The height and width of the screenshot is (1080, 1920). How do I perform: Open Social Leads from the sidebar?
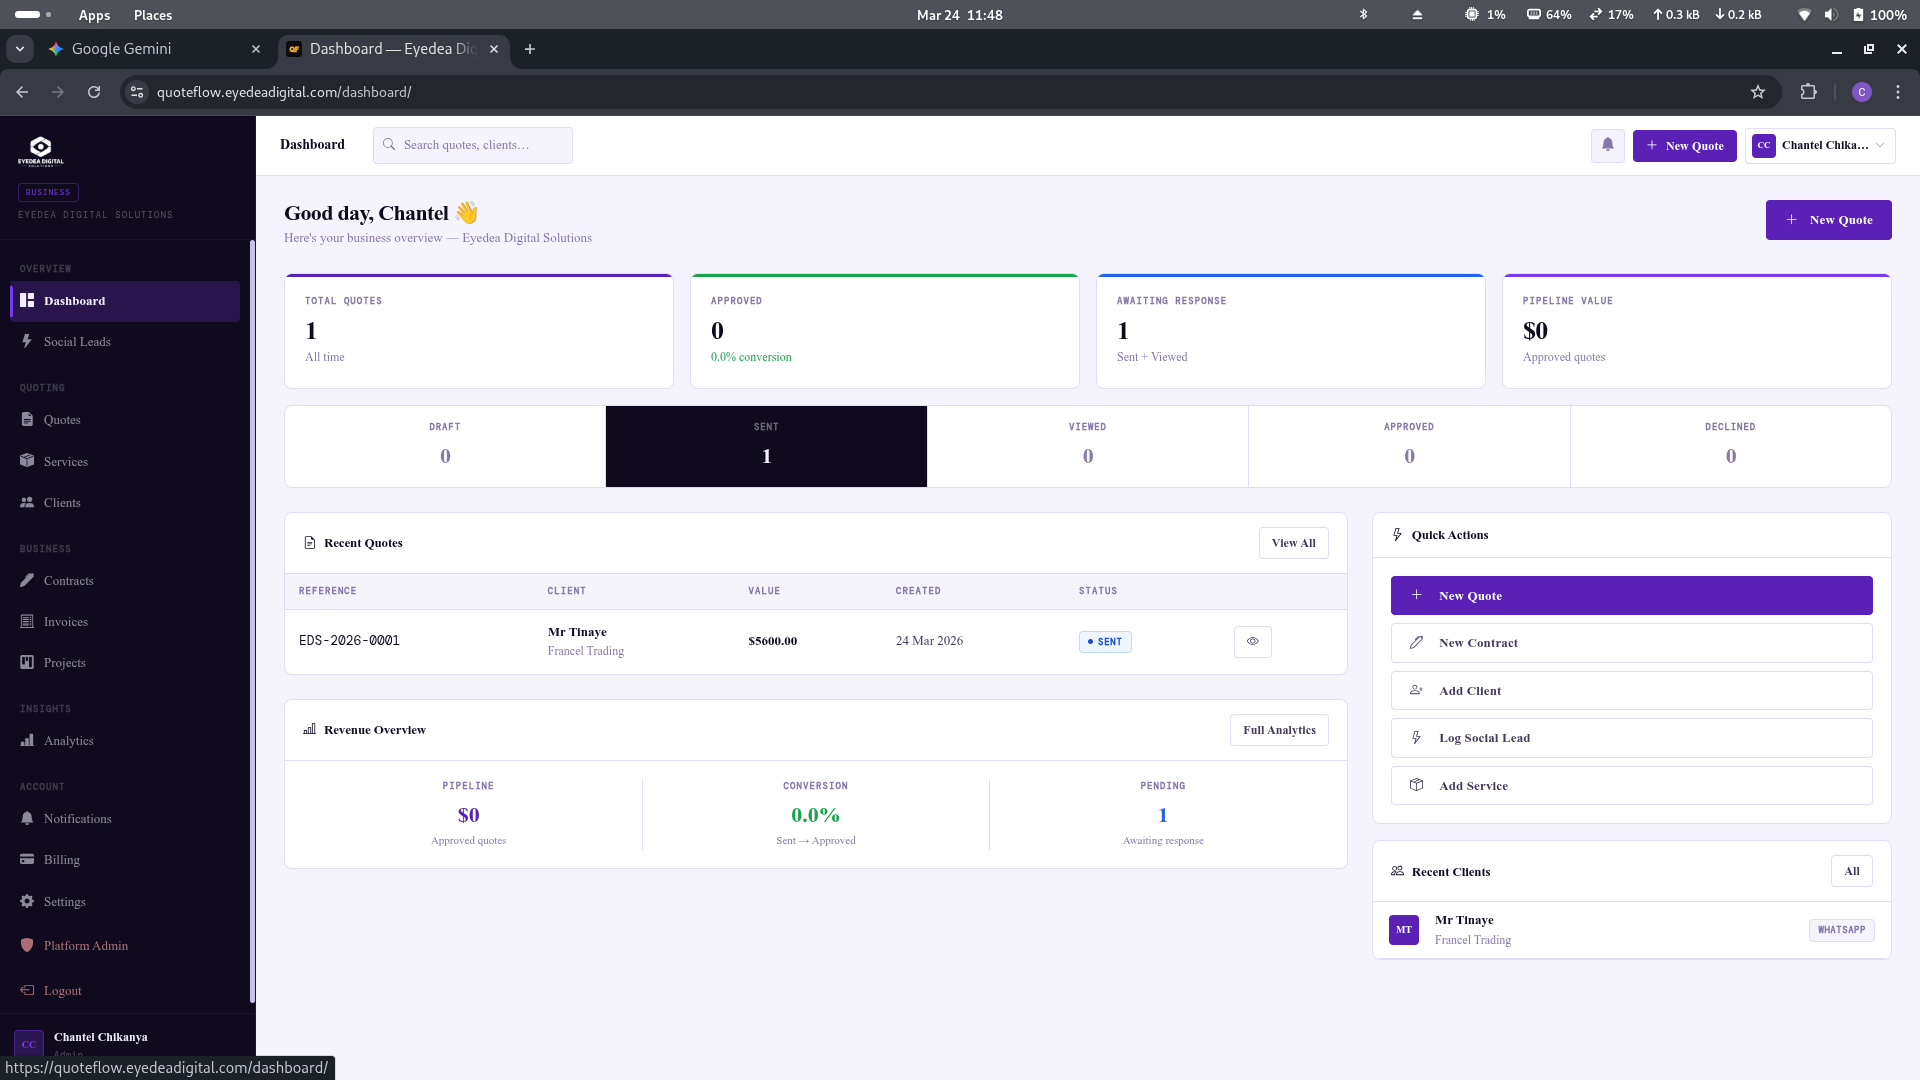tap(77, 342)
